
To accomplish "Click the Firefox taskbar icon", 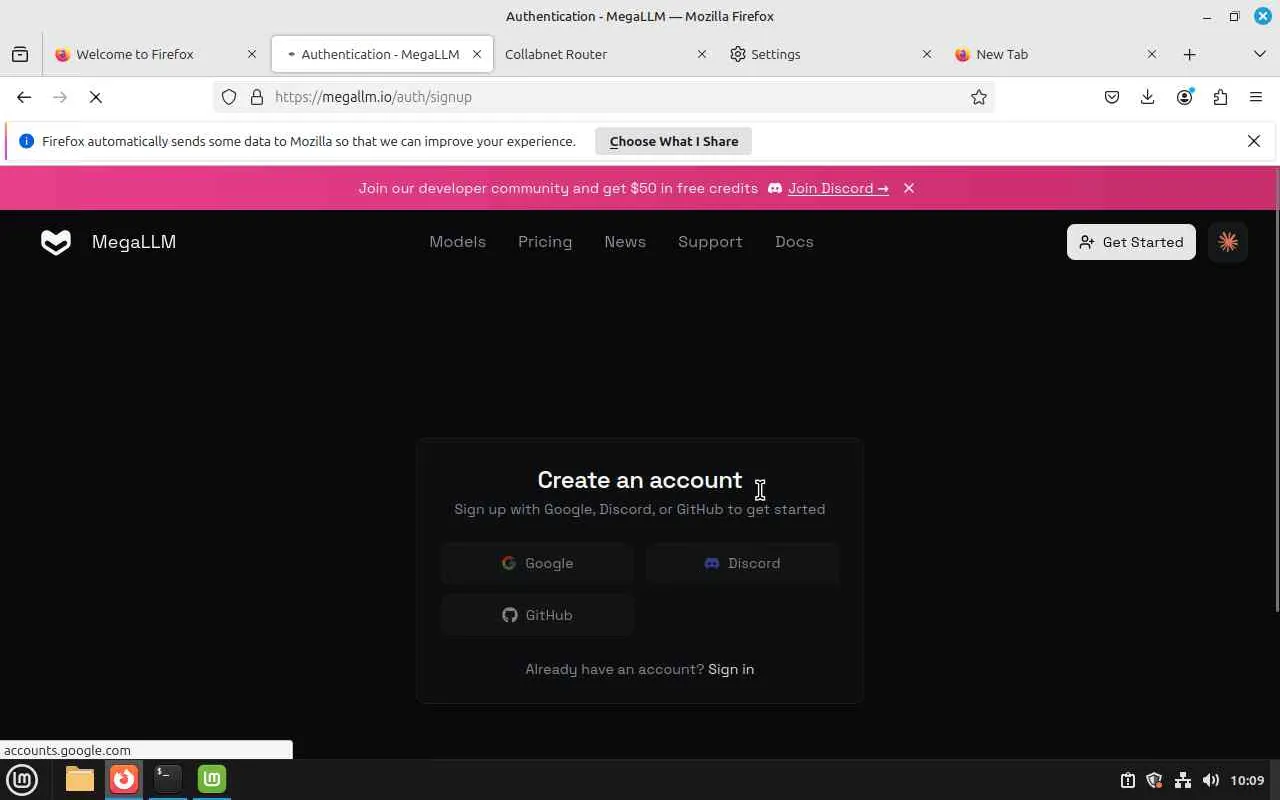I will 124,779.
